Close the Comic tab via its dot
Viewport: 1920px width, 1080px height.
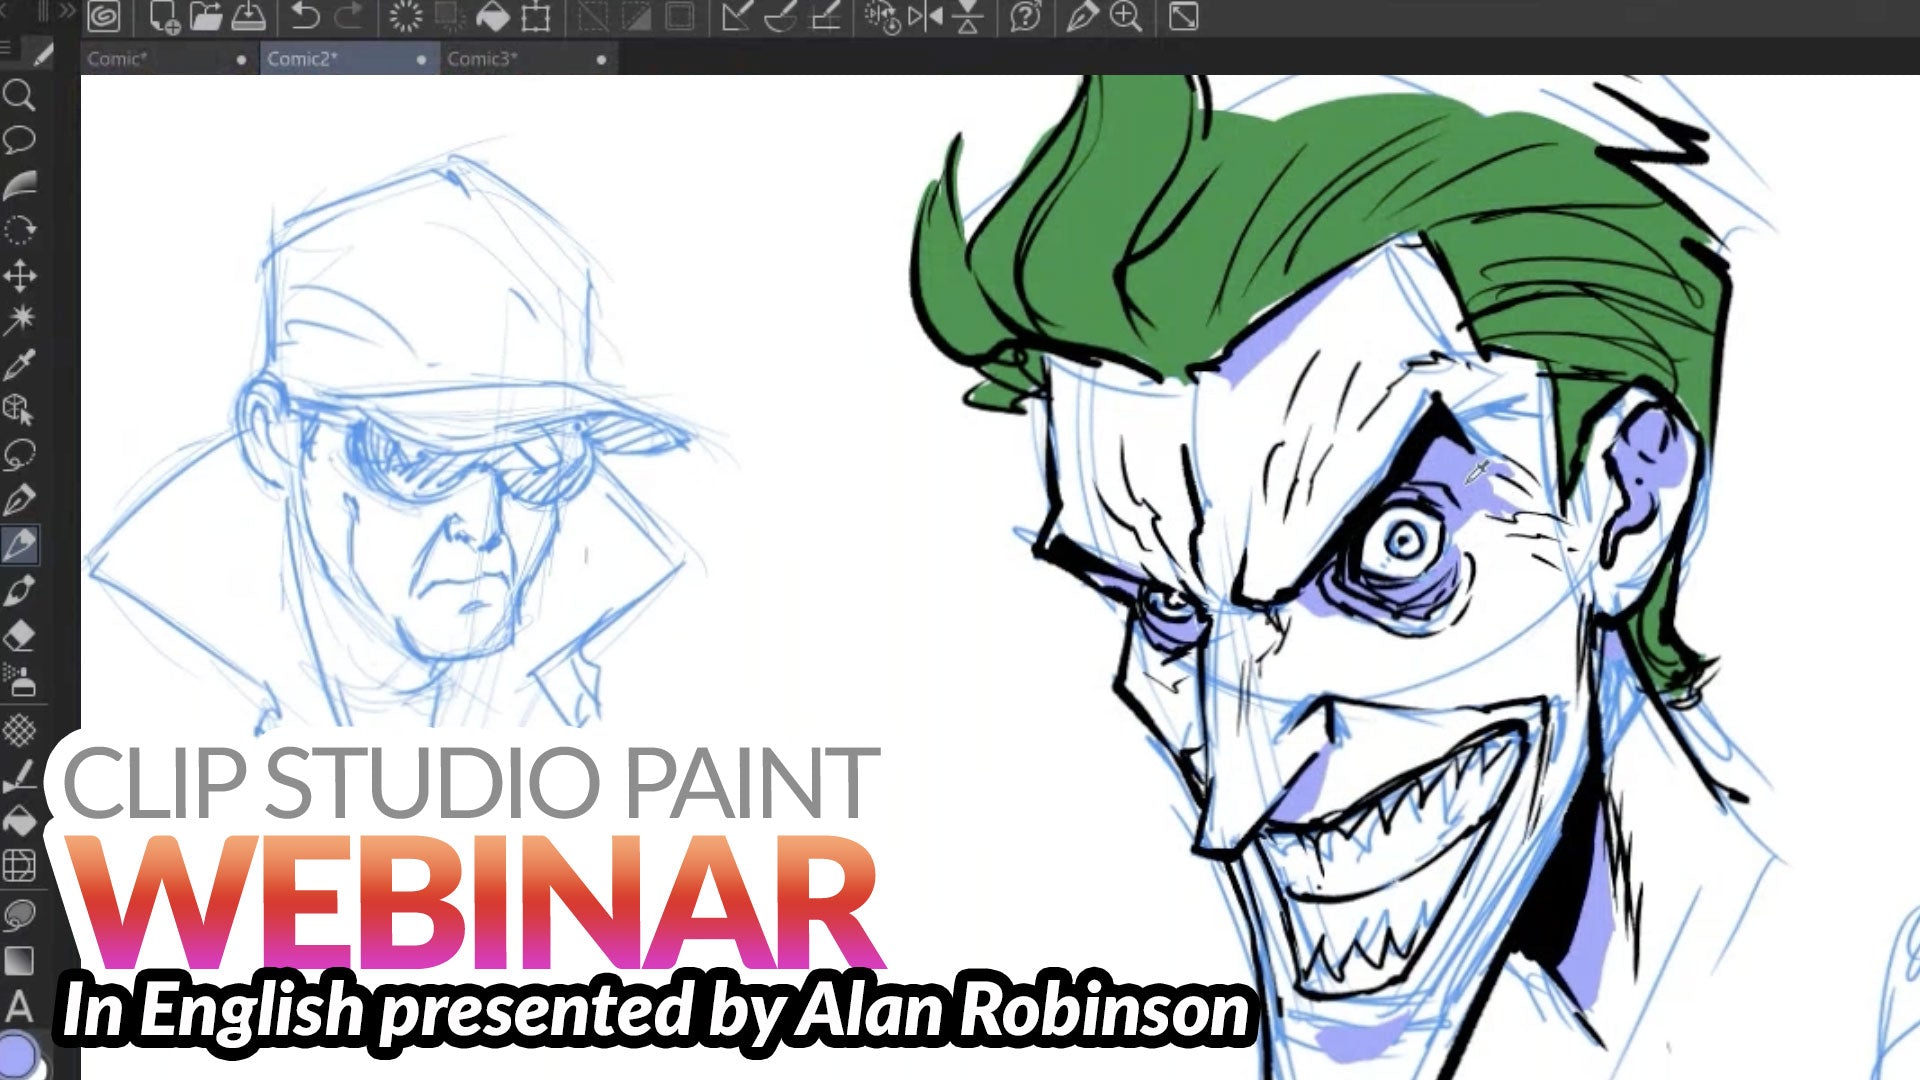point(241,60)
